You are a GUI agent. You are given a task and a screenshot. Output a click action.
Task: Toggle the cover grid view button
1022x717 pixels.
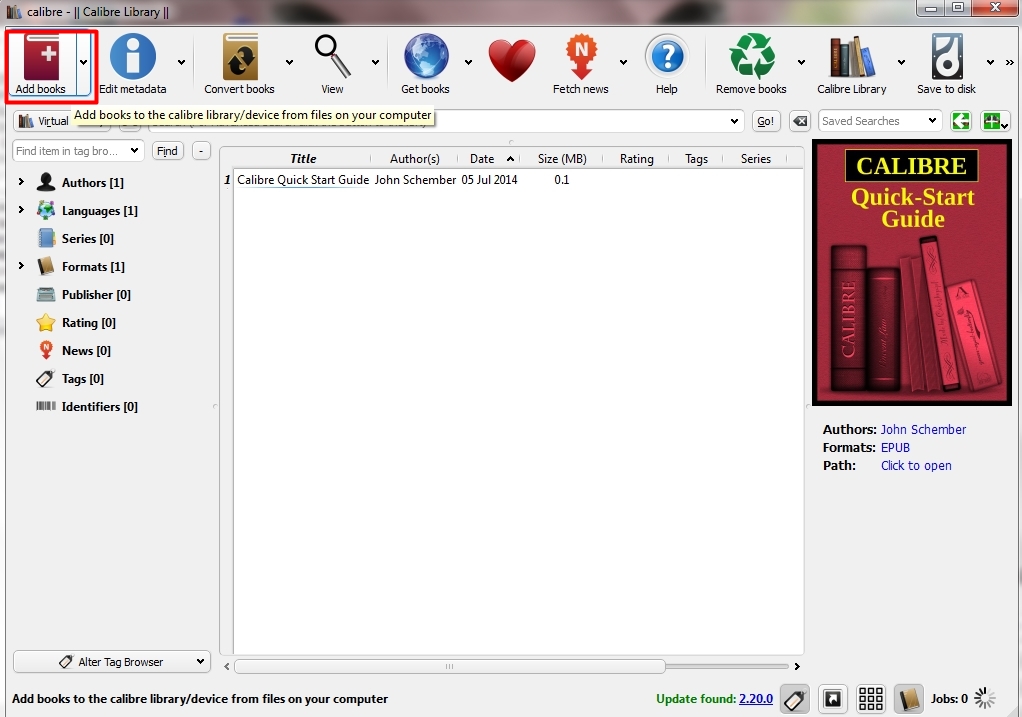pos(871,700)
